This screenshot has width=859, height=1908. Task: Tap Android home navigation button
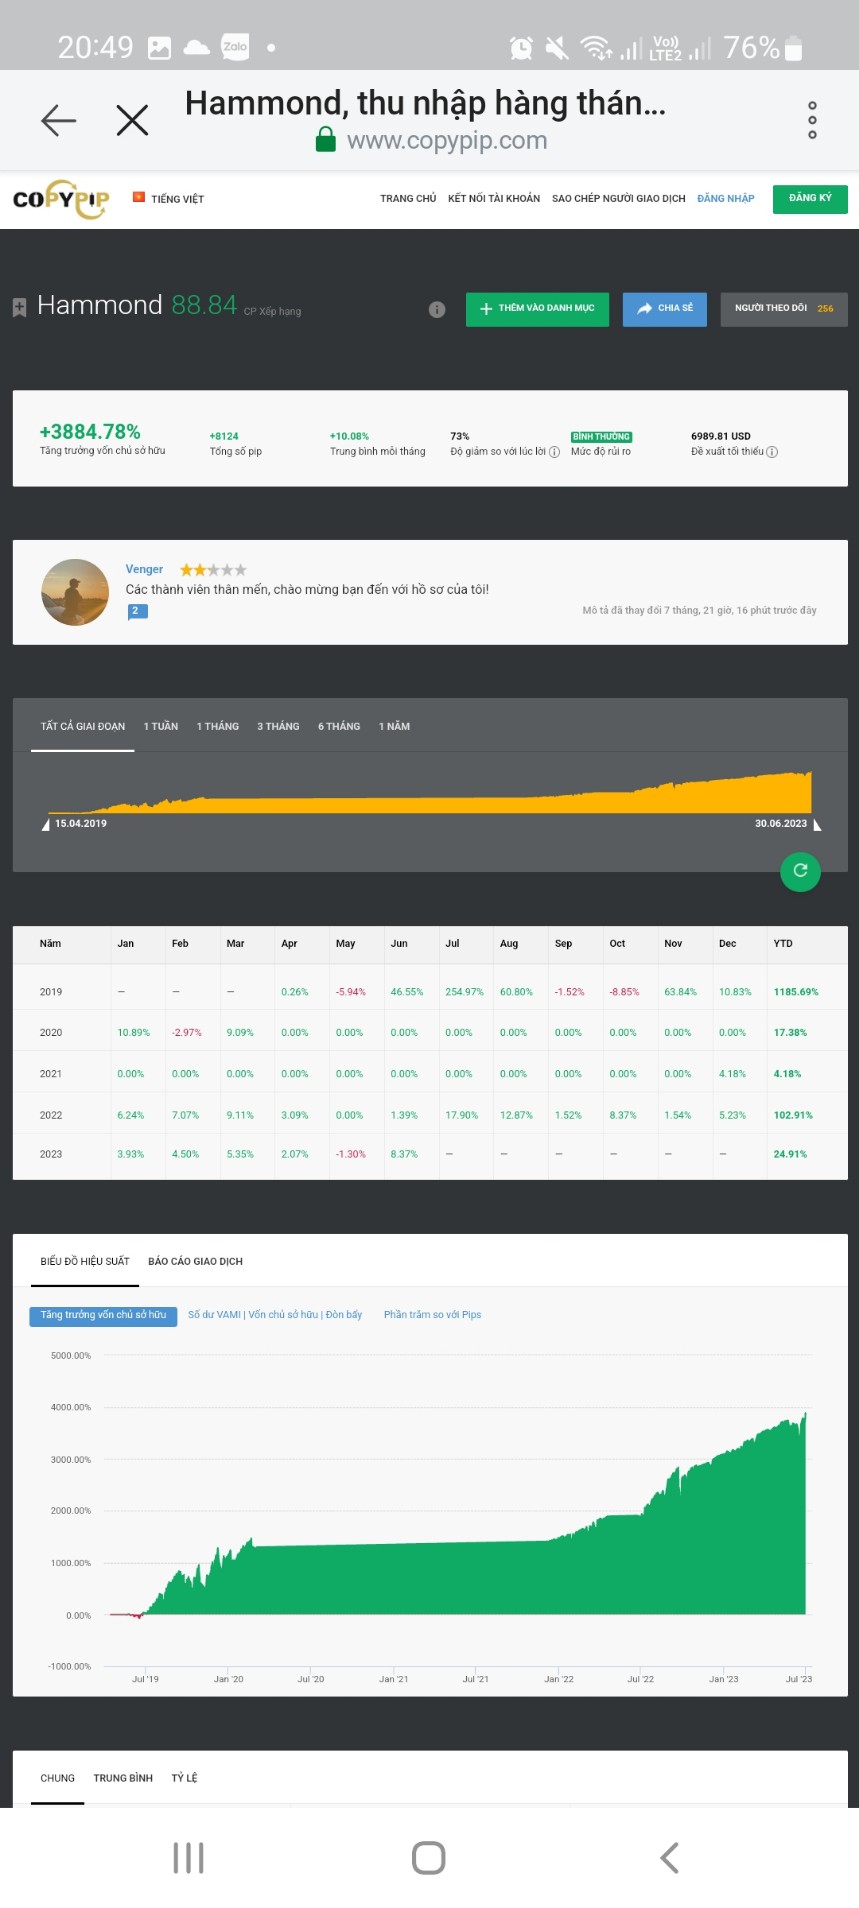pyautogui.click(x=428, y=1857)
